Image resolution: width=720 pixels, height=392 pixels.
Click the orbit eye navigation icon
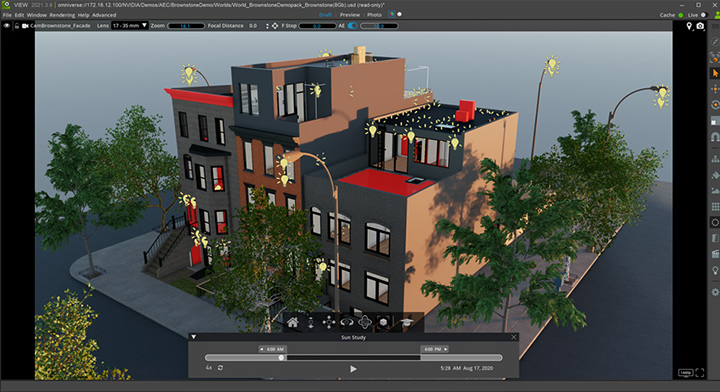347,322
